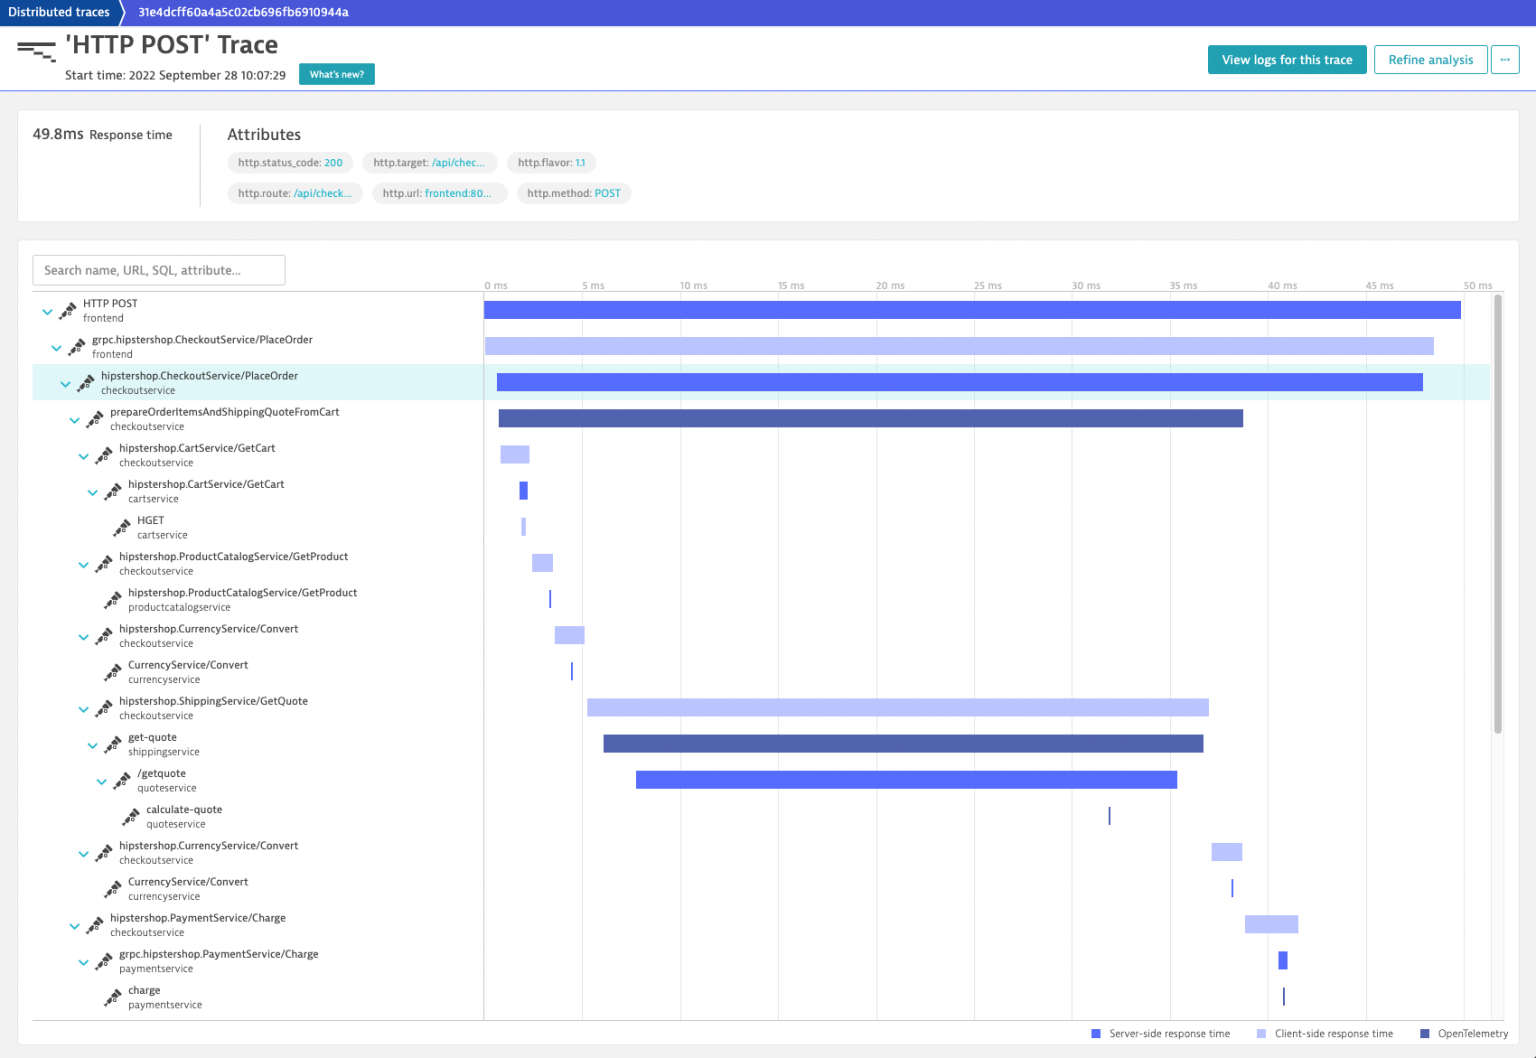Select the icon next to charge paymentservice span
1536x1058 pixels.
pyautogui.click(x=112, y=997)
